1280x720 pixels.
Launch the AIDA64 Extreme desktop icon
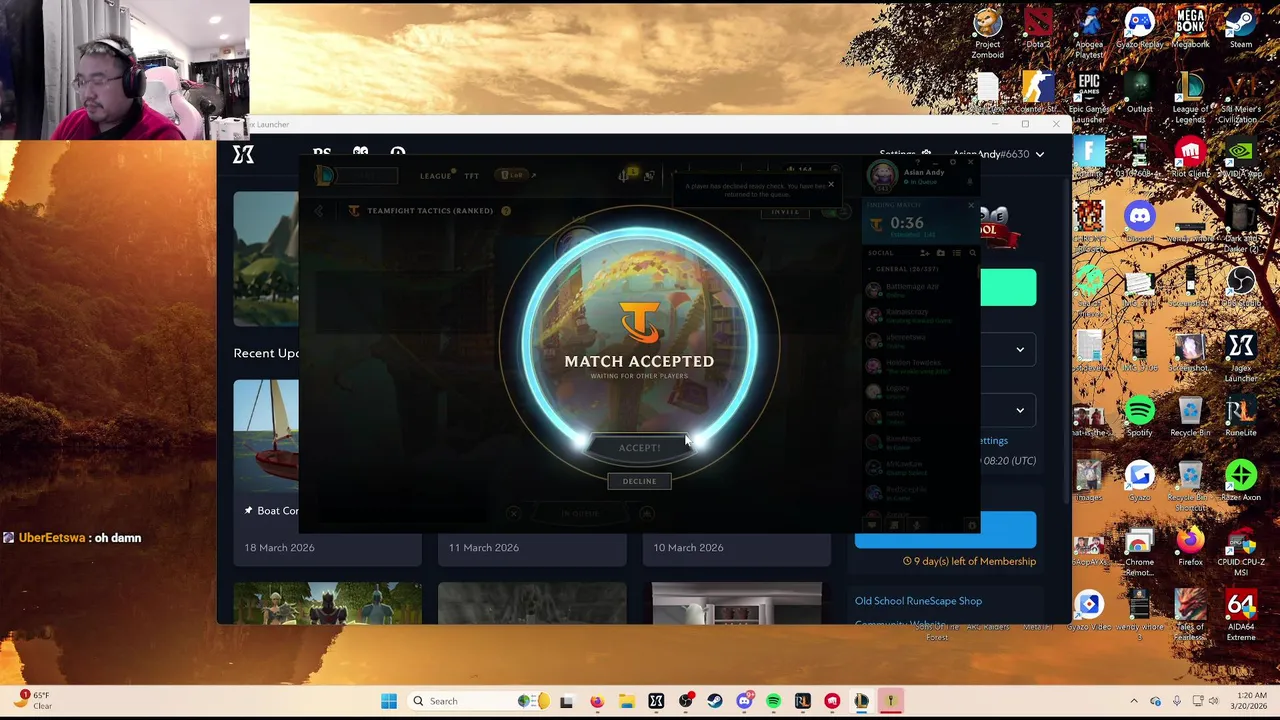point(1241,614)
